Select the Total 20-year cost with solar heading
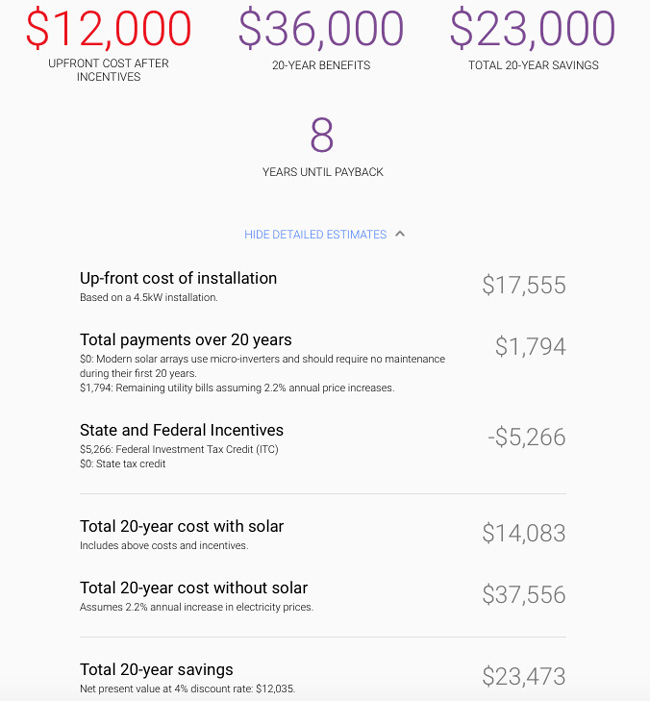Viewport: 650px width, 701px height. click(x=181, y=526)
